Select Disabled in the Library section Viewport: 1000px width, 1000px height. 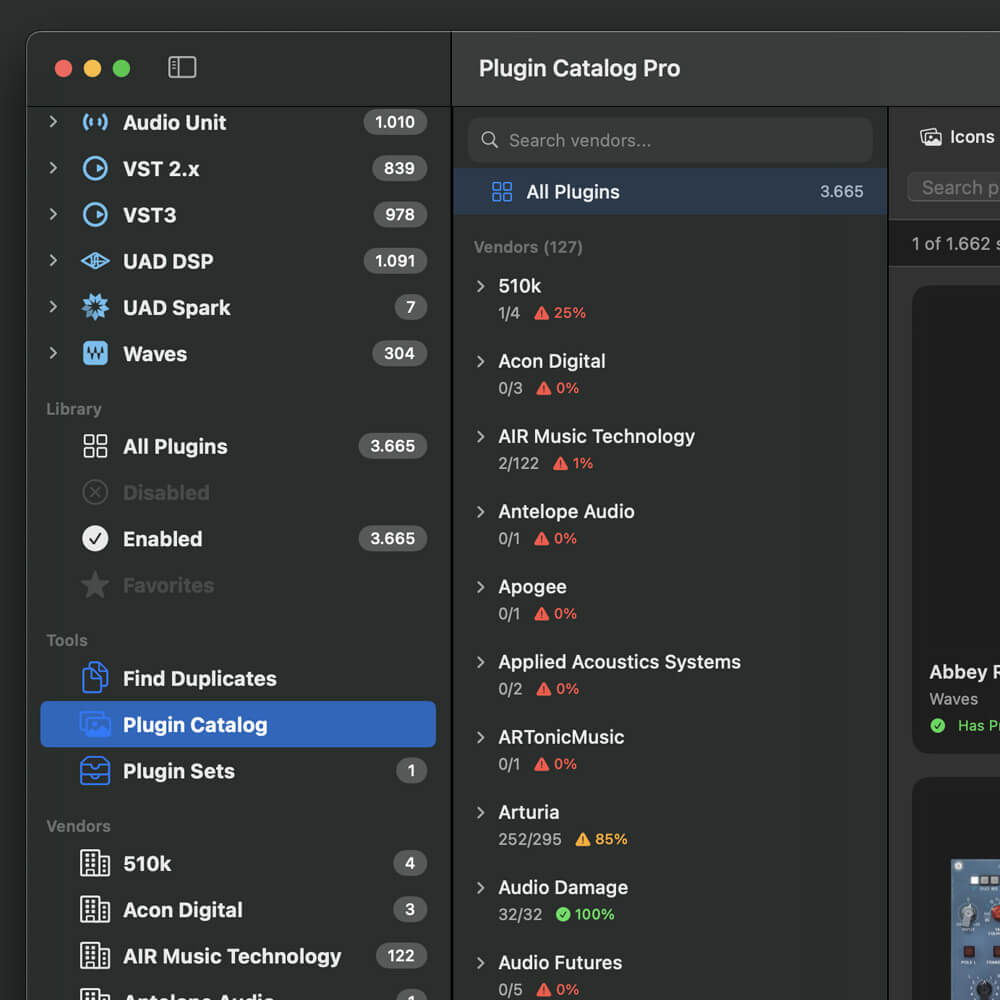tap(238, 492)
